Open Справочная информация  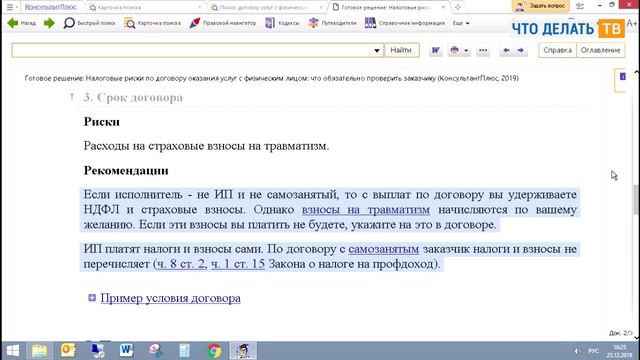point(404,23)
